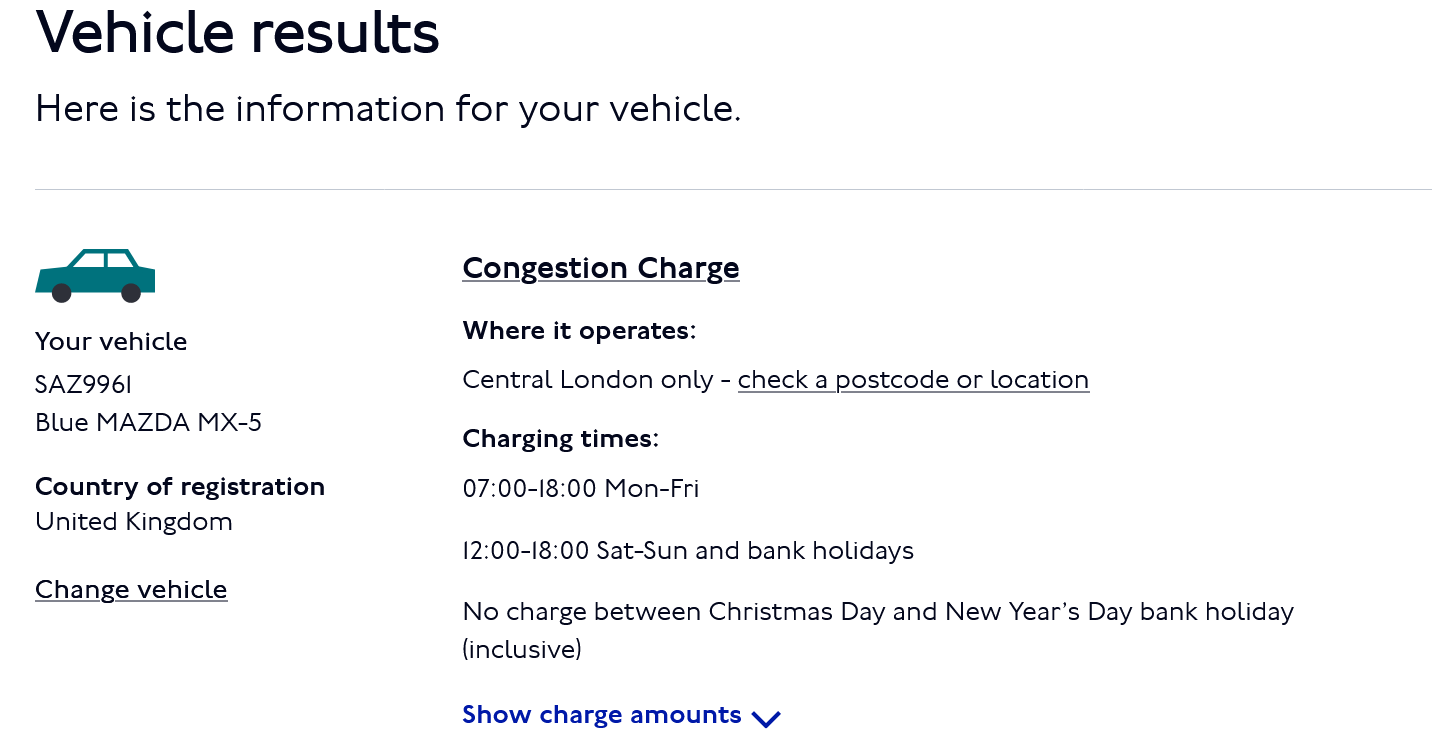Click the Vehicle results page heading

click(237, 32)
